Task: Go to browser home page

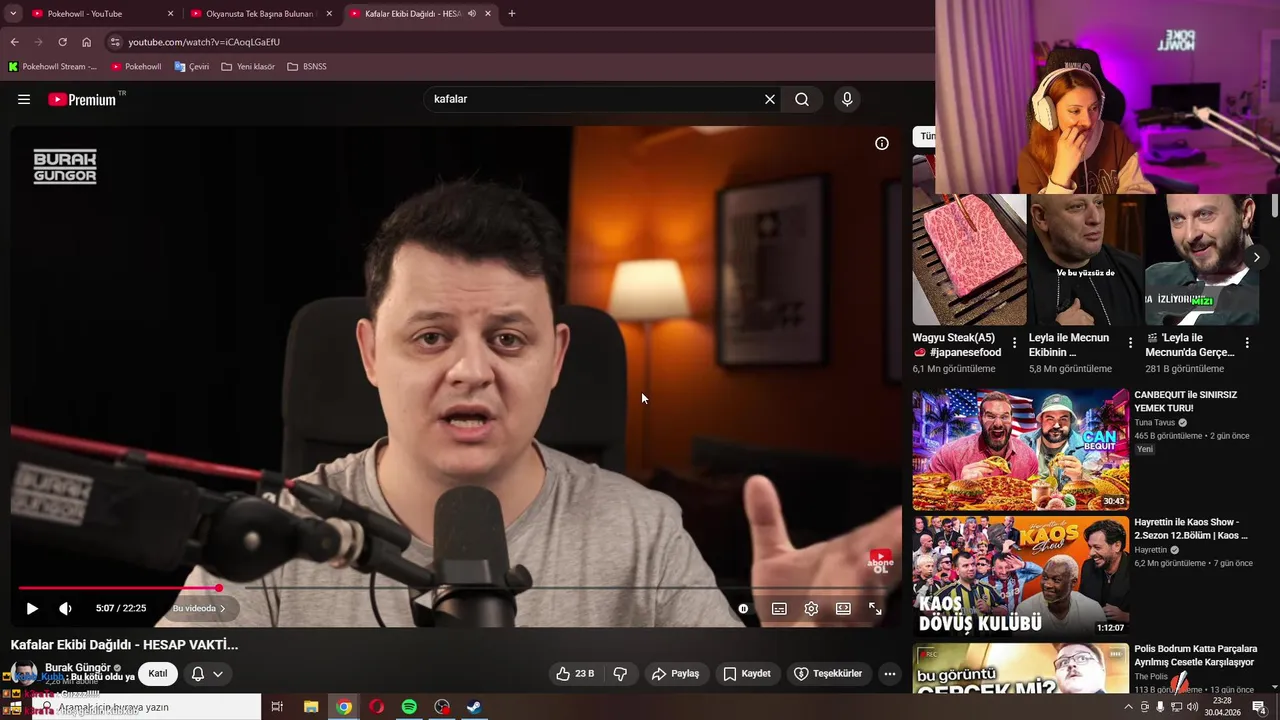Action: click(x=86, y=42)
